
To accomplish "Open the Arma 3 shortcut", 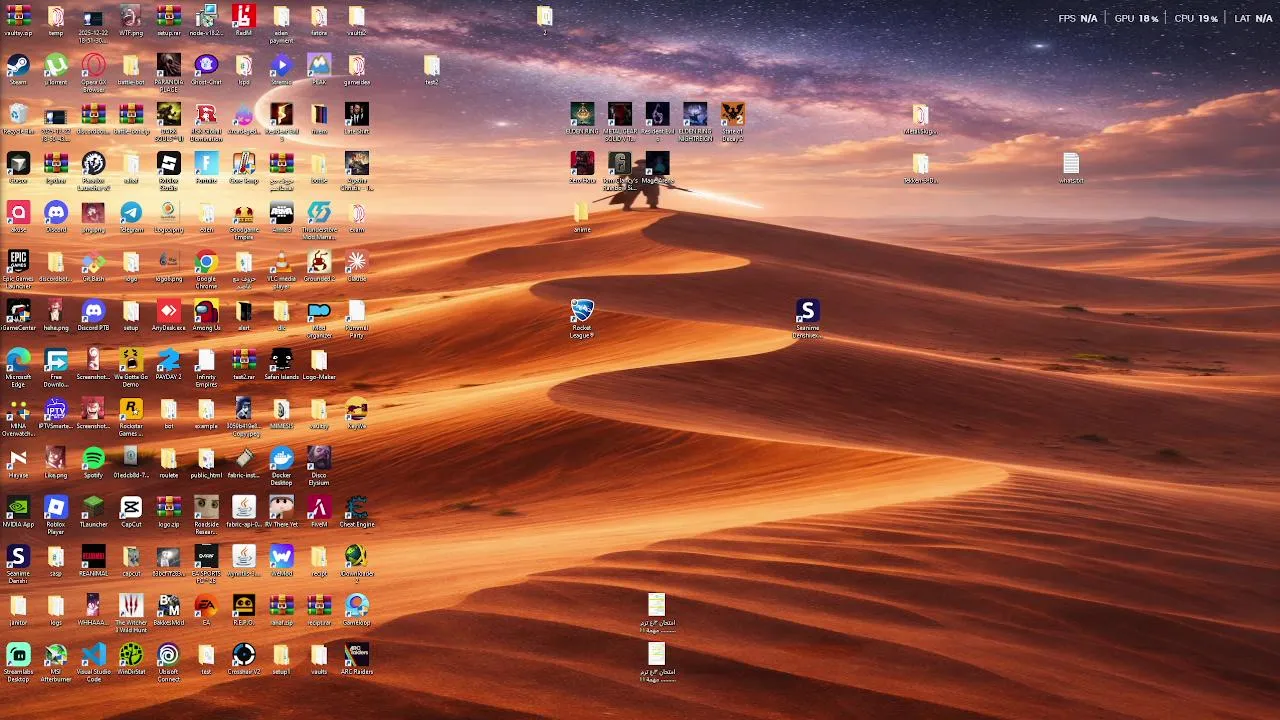I will 281,216.
